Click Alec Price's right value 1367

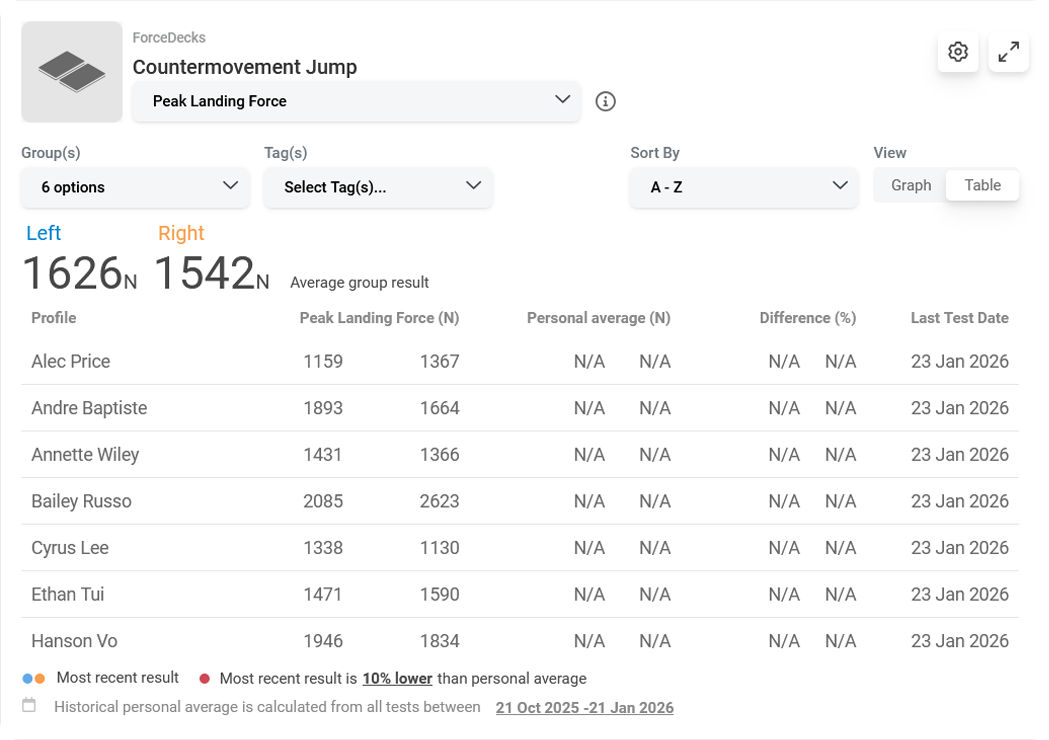(x=440, y=361)
